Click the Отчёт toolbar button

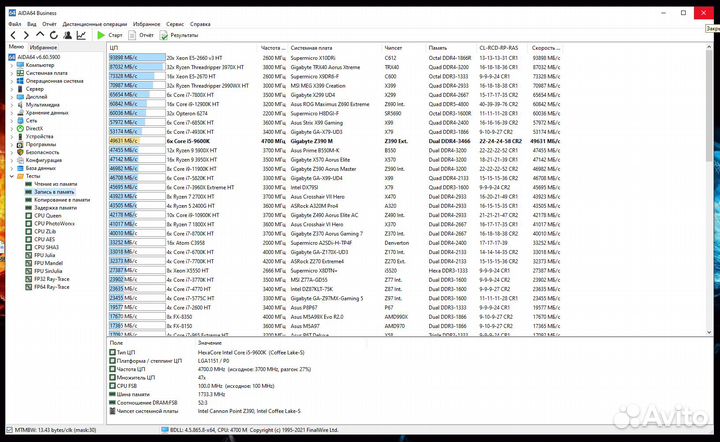click(141, 35)
